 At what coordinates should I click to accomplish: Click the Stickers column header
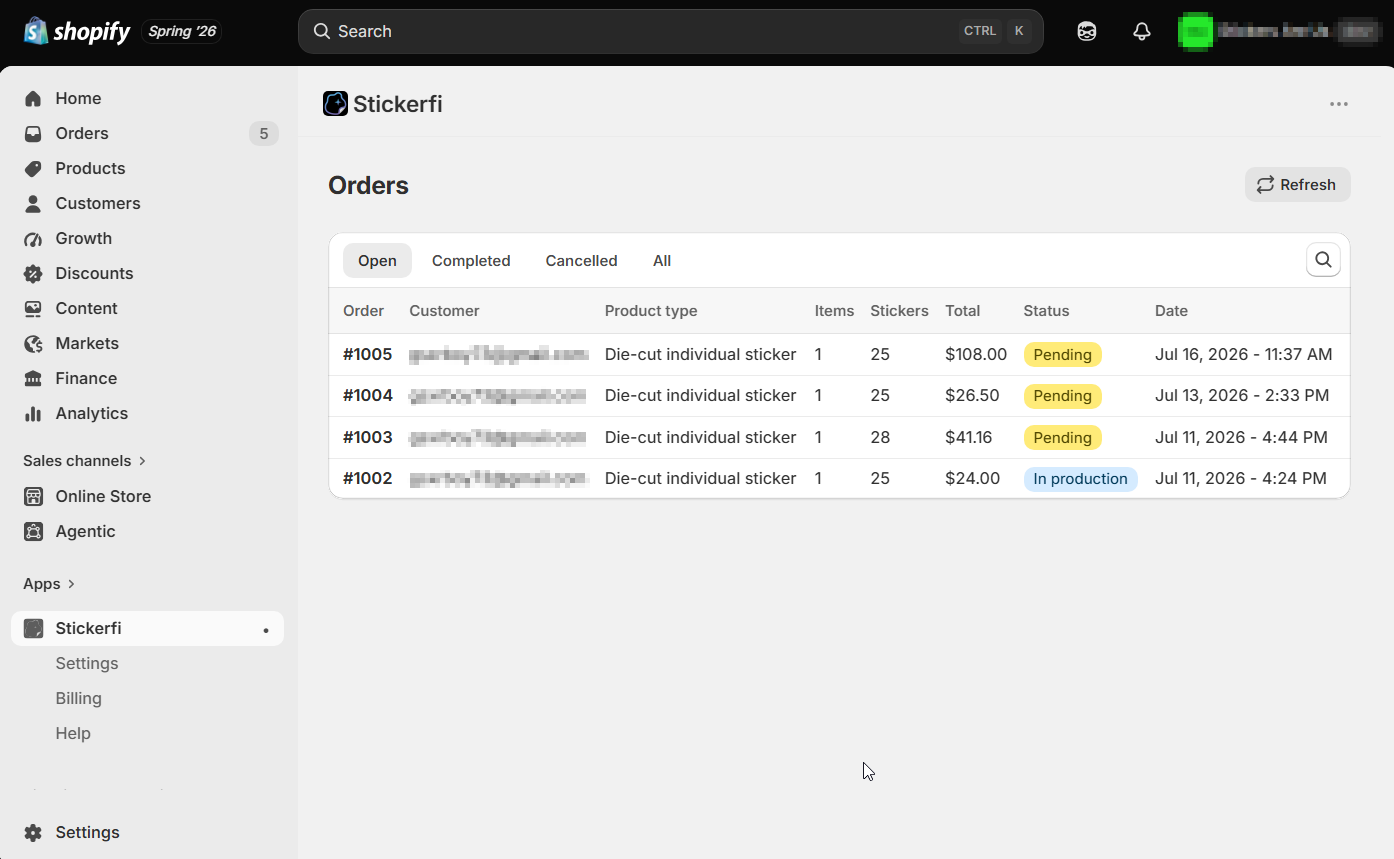(x=899, y=311)
